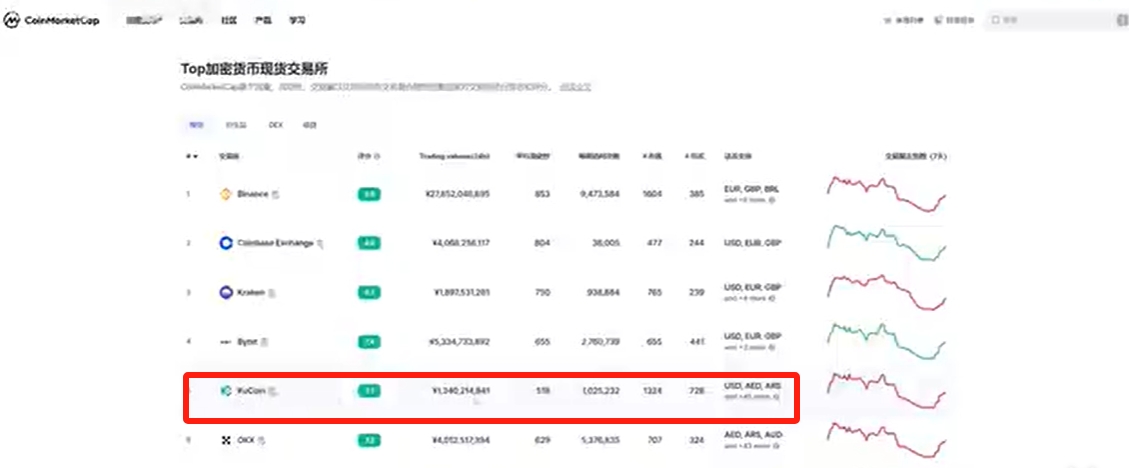Click the small icon beside Kraken name
The height and width of the screenshot is (468, 1129).
tap(272, 293)
